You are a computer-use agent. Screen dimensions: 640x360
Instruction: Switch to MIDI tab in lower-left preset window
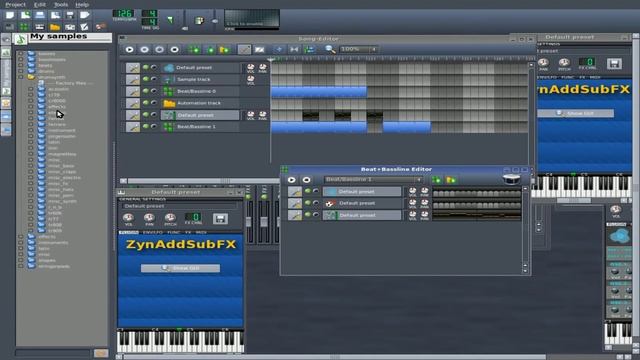click(201, 232)
